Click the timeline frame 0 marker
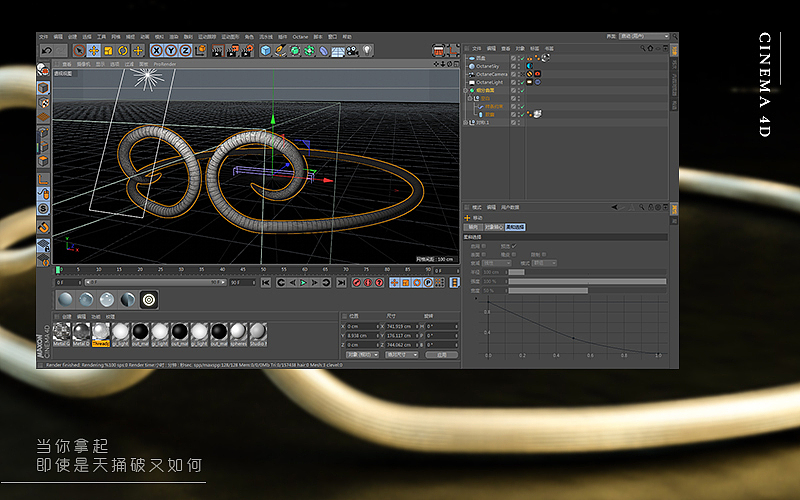The height and width of the screenshot is (500, 800). click(58, 269)
